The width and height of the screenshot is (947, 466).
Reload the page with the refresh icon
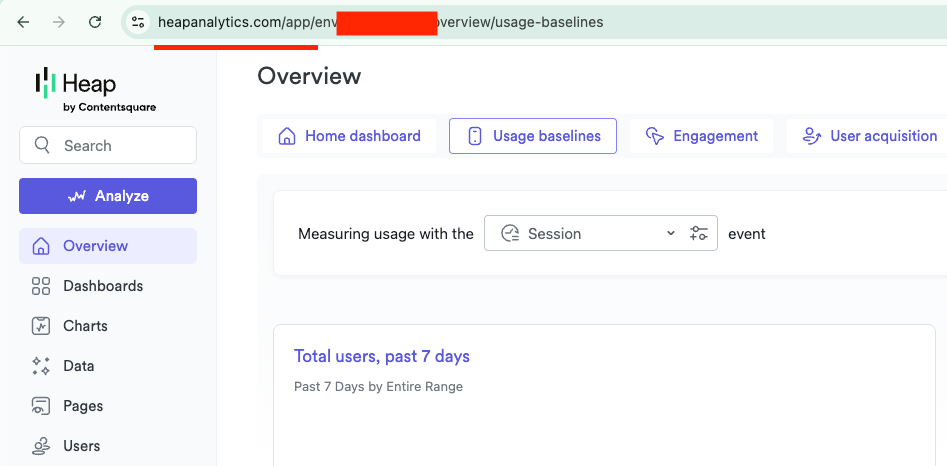[x=95, y=22]
